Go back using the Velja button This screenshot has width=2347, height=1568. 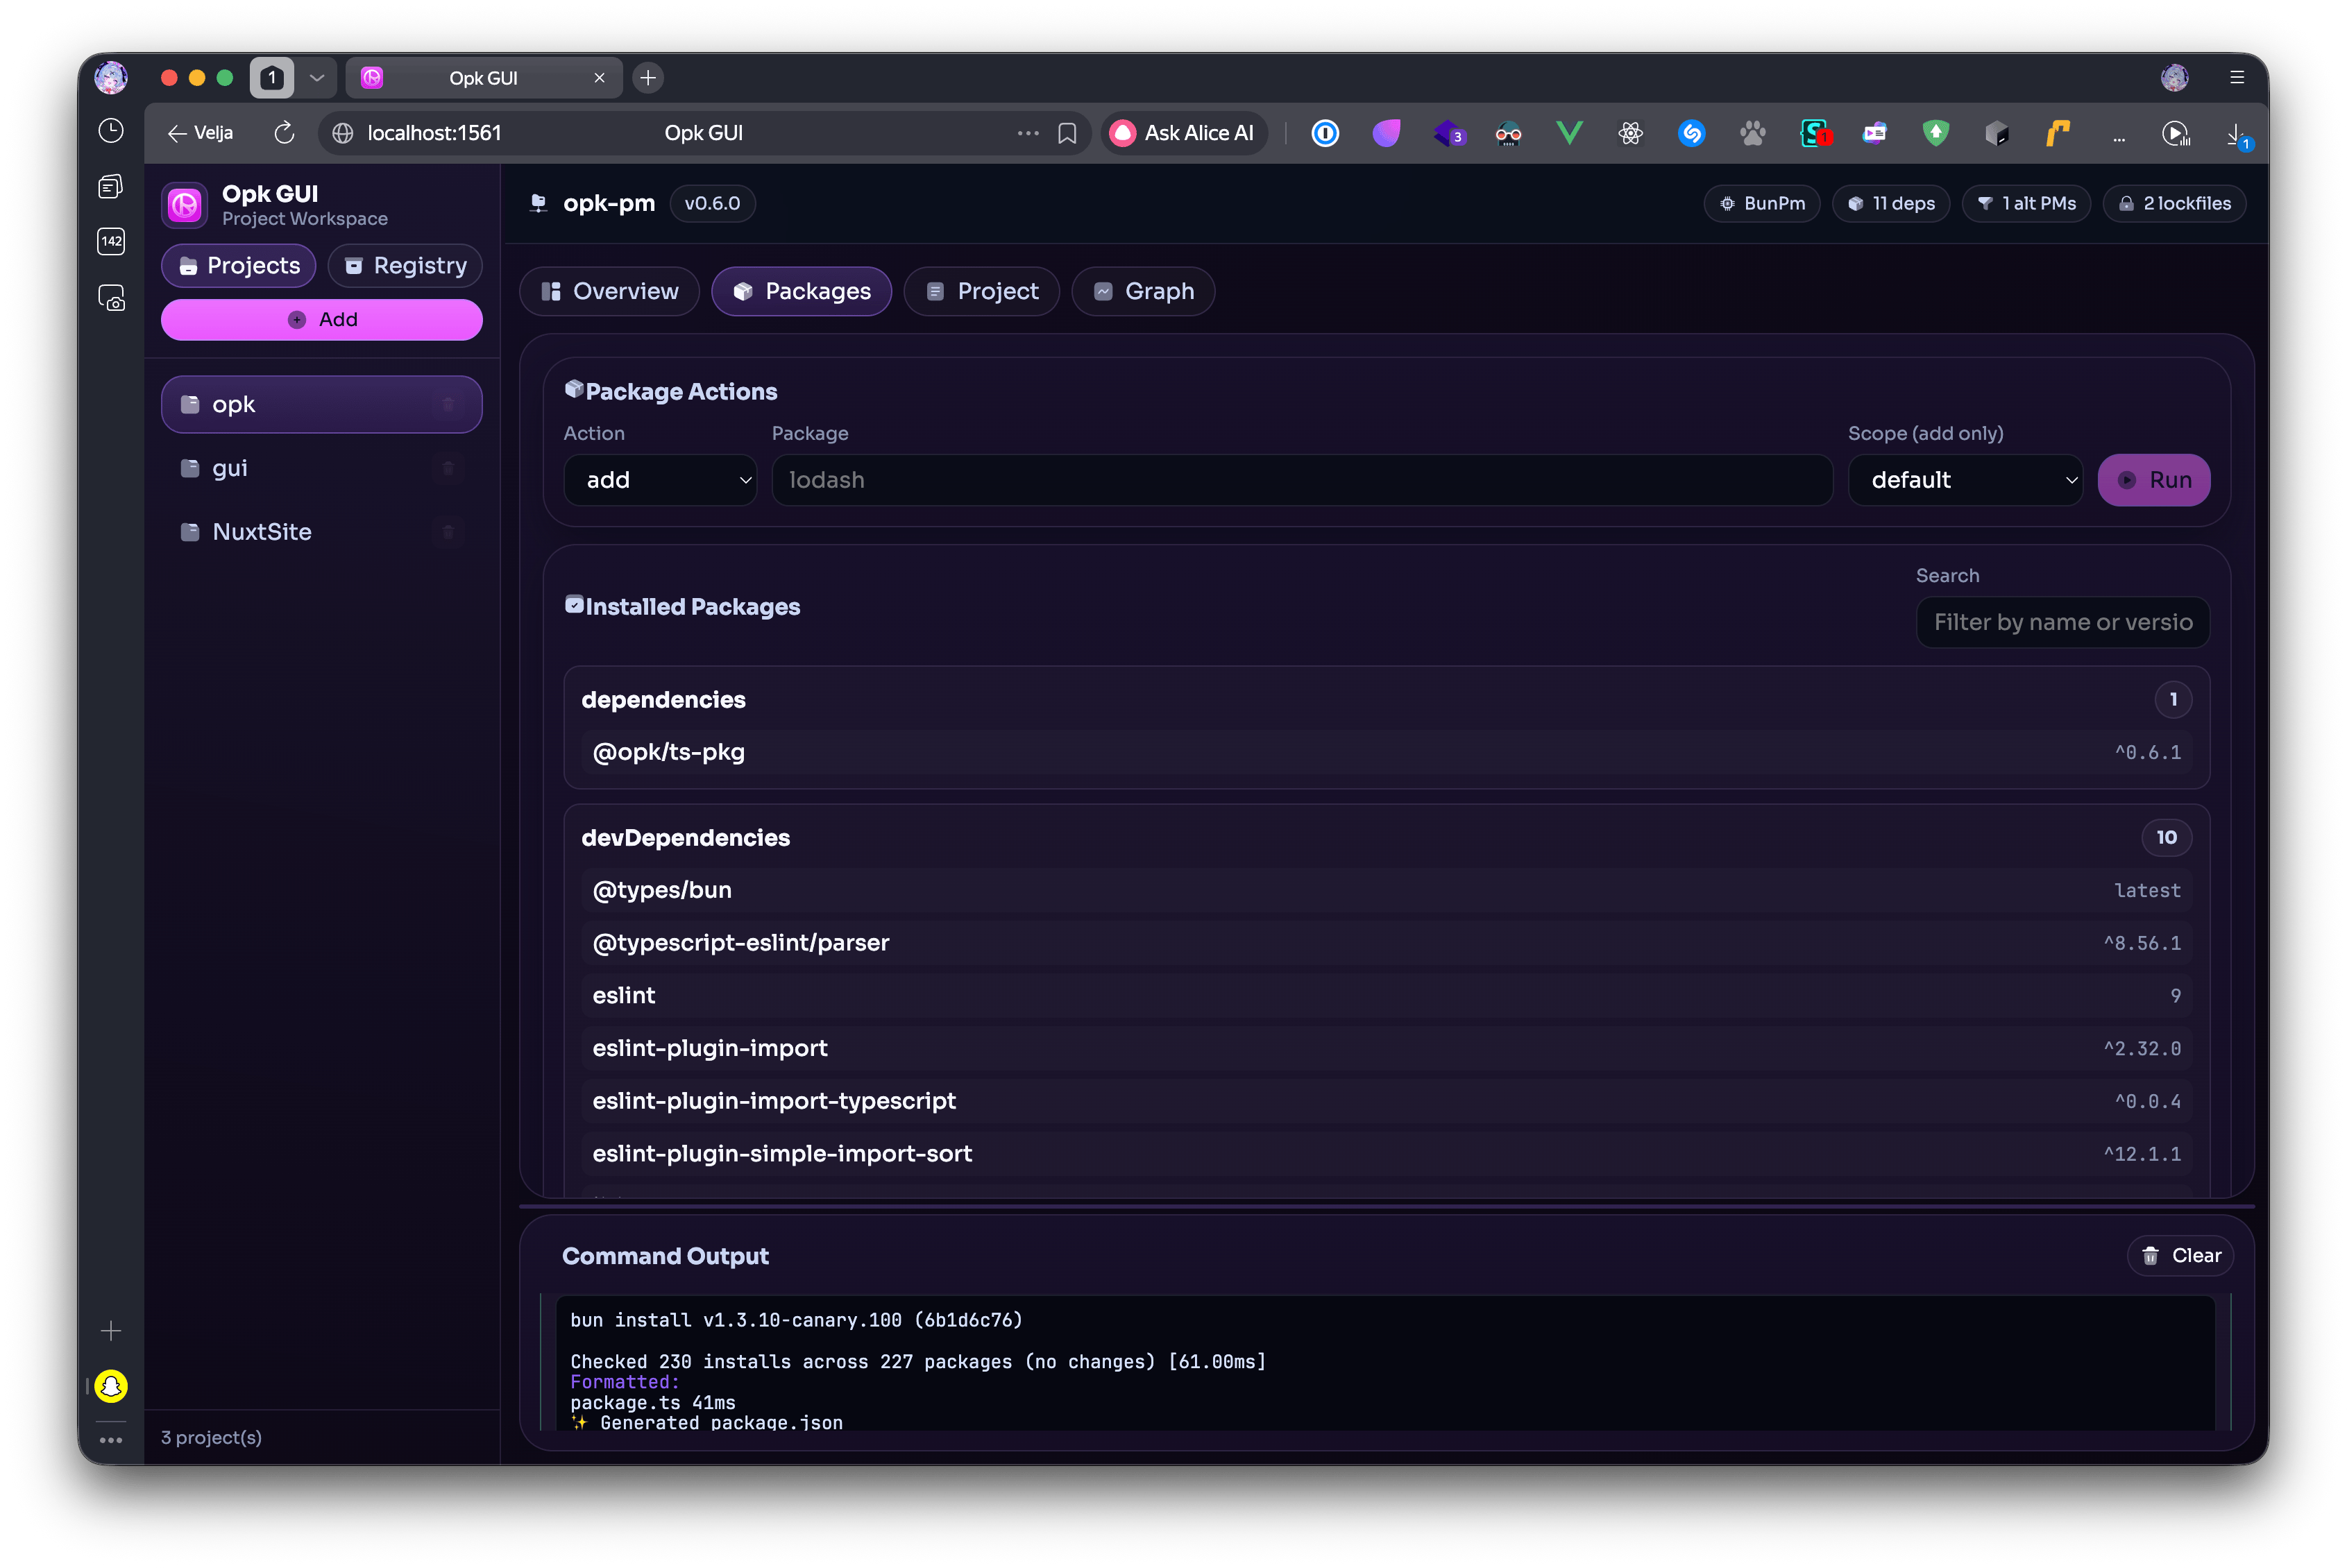(200, 133)
